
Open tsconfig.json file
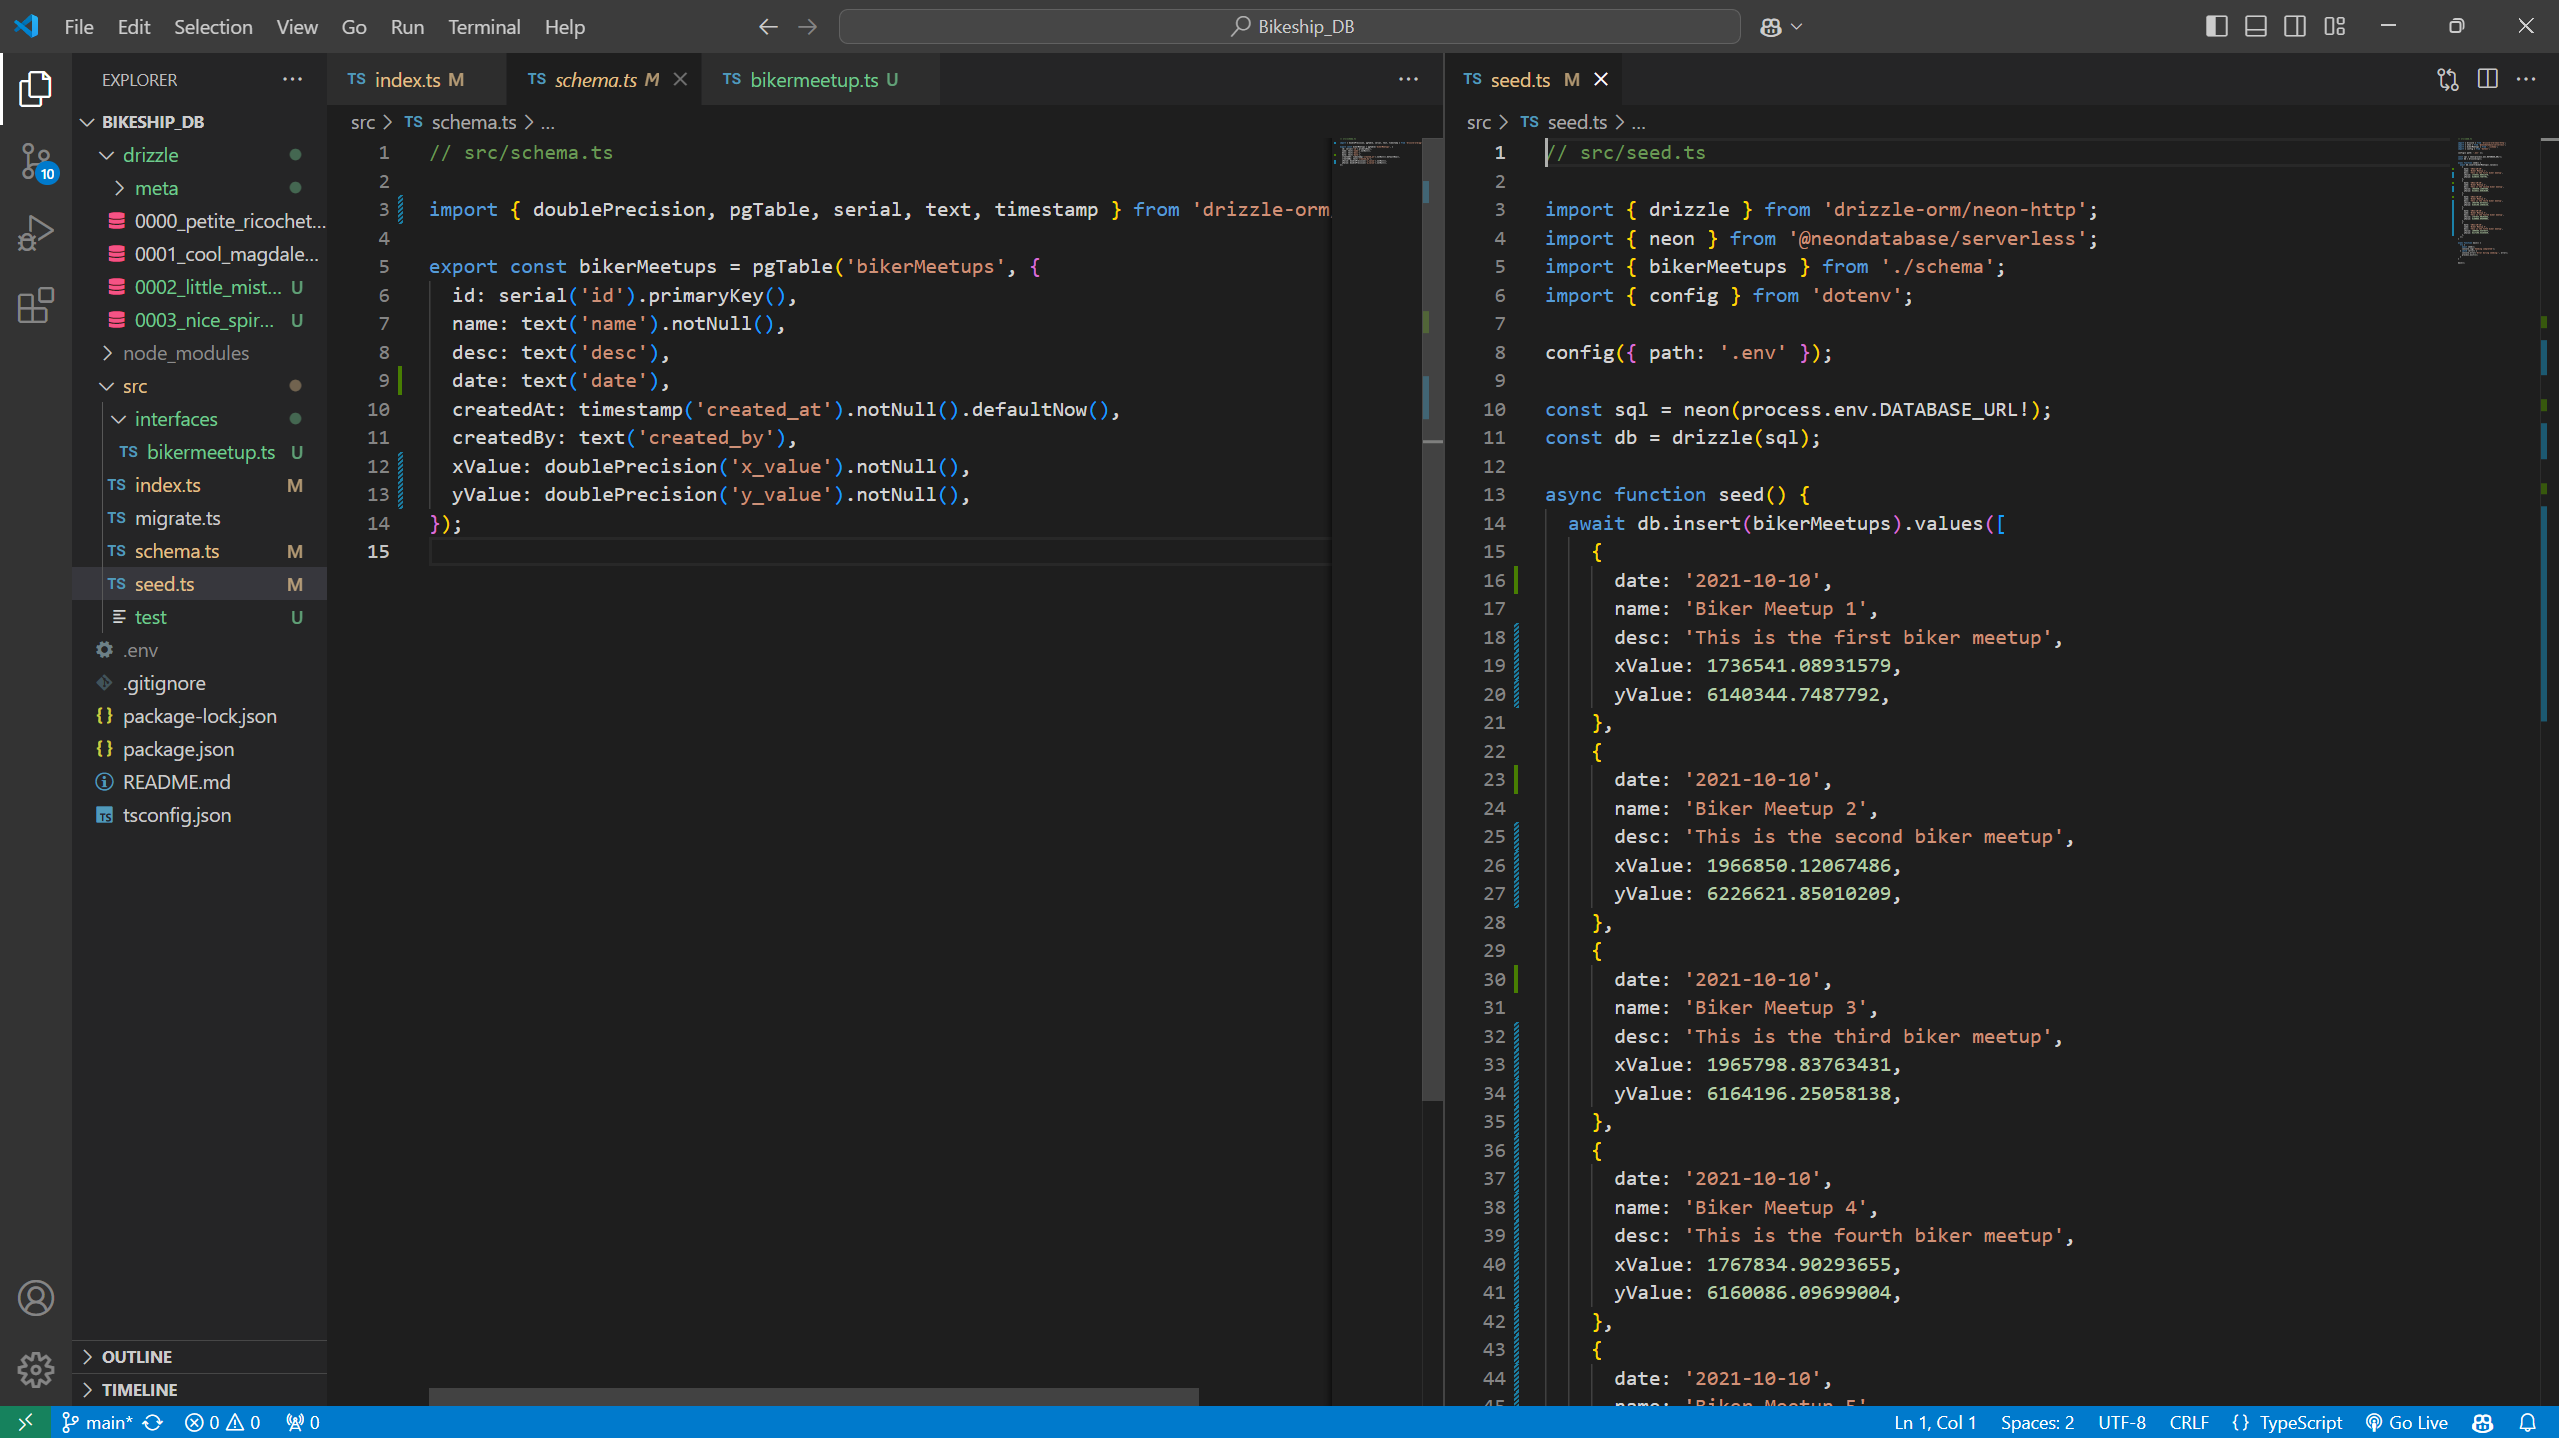pyautogui.click(x=200, y=815)
